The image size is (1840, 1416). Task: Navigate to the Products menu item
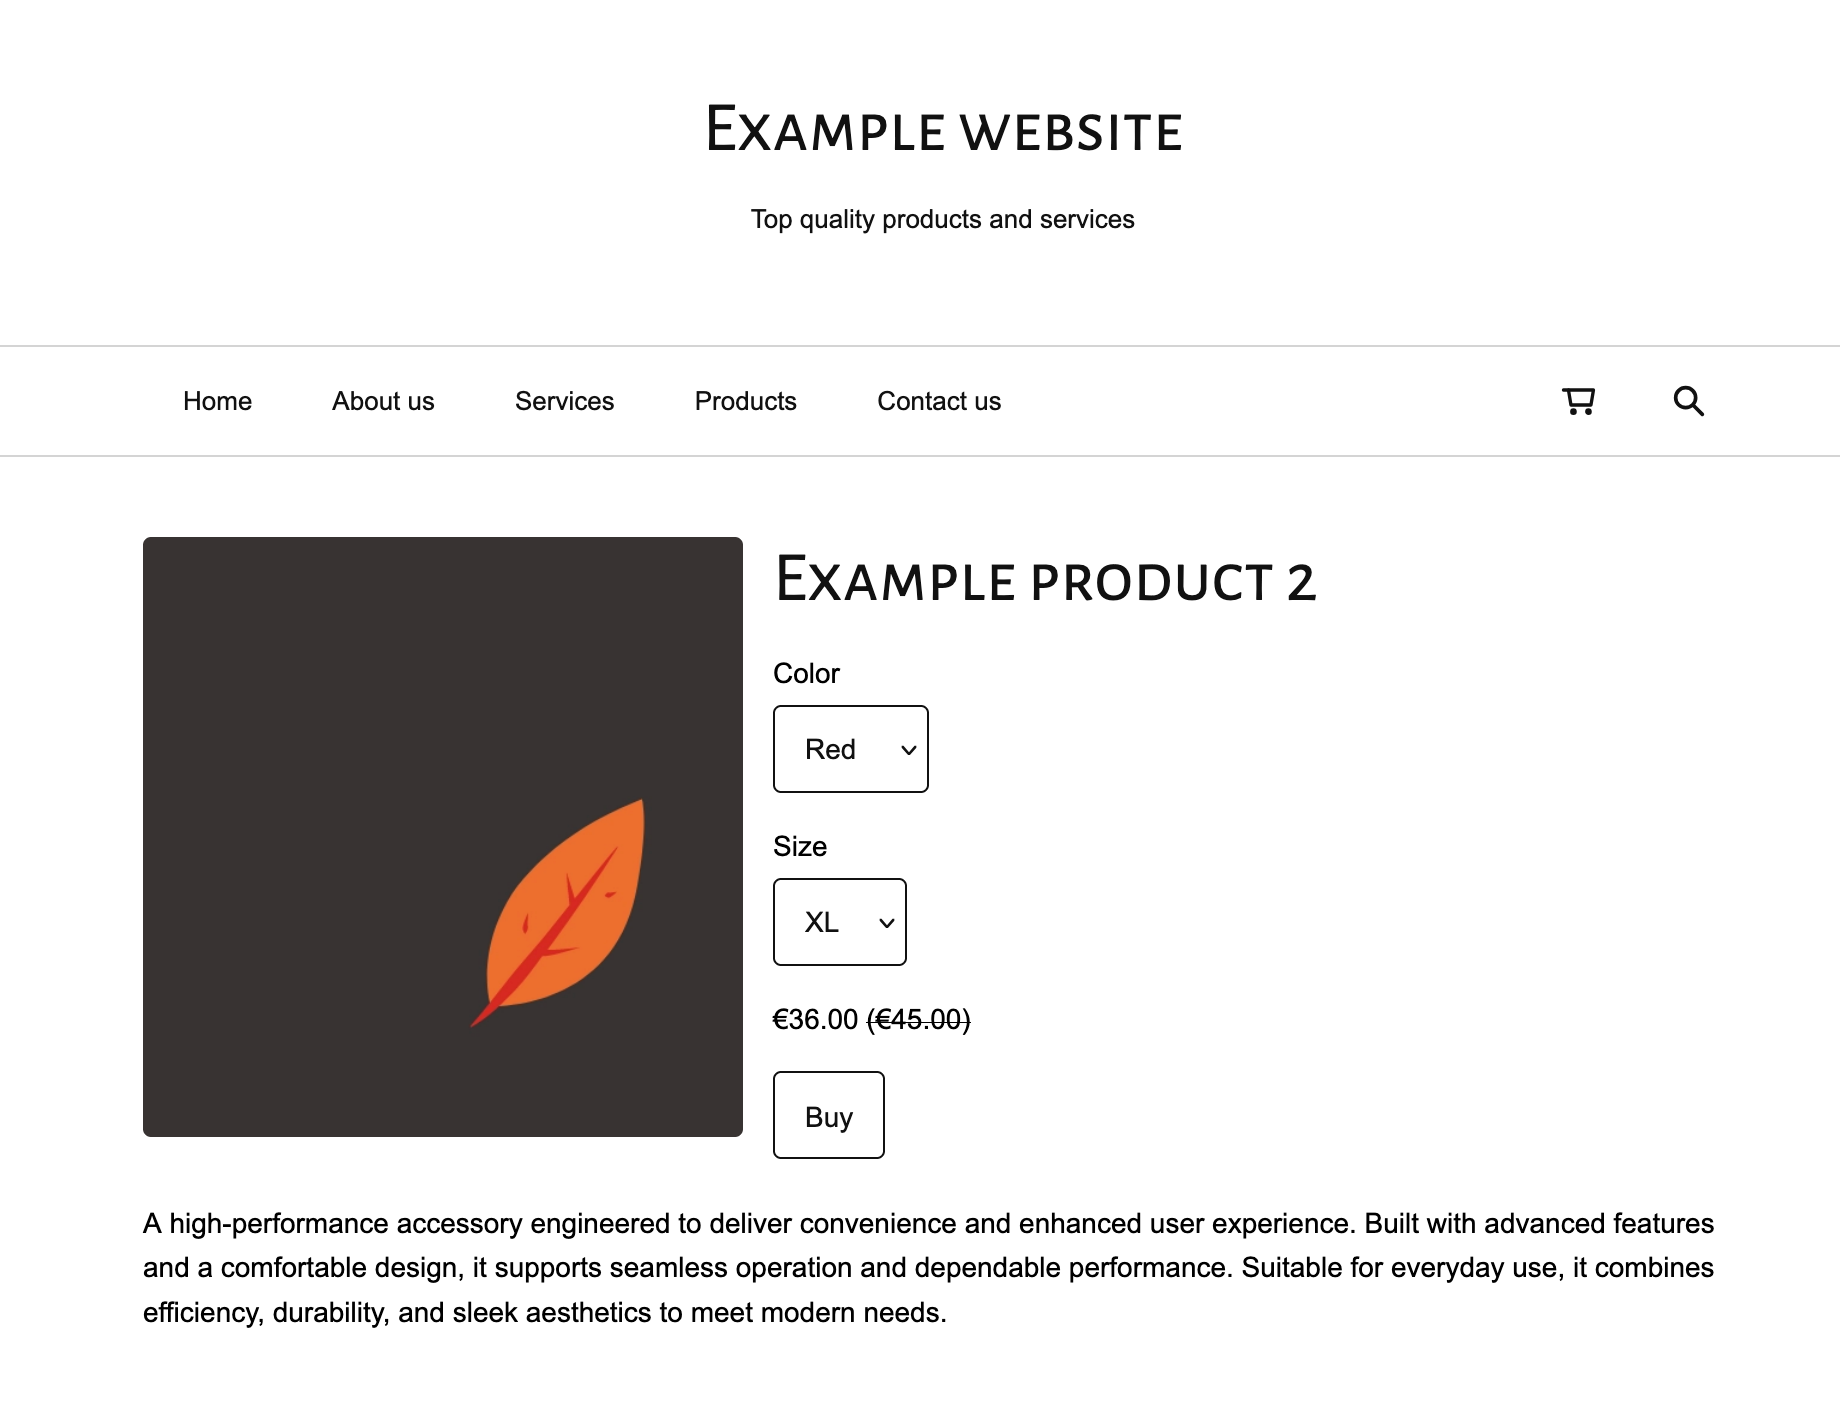coord(745,401)
